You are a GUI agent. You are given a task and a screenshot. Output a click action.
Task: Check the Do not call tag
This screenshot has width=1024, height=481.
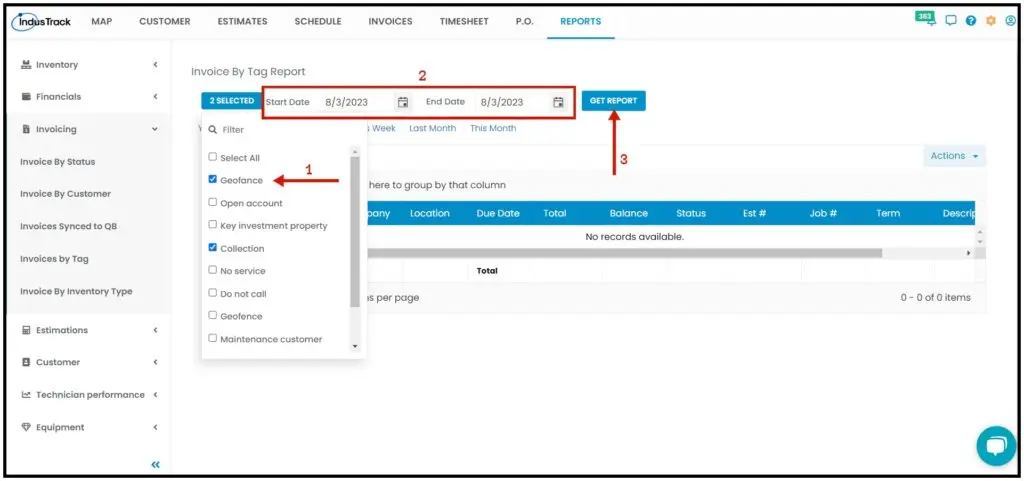tap(212, 292)
